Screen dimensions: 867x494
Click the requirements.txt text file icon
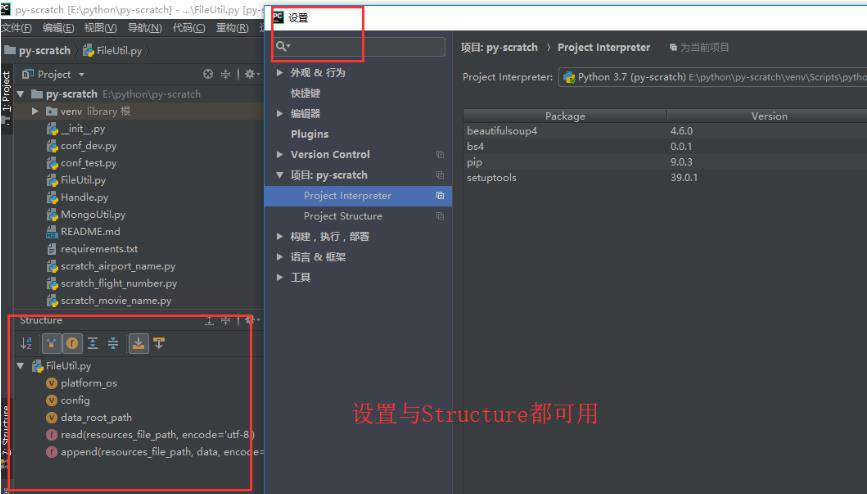[x=53, y=249]
